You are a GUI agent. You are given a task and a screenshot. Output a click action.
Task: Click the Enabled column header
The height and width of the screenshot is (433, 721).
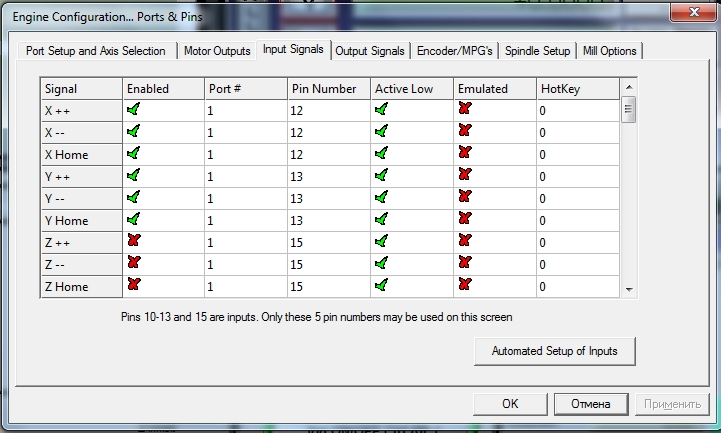point(163,89)
